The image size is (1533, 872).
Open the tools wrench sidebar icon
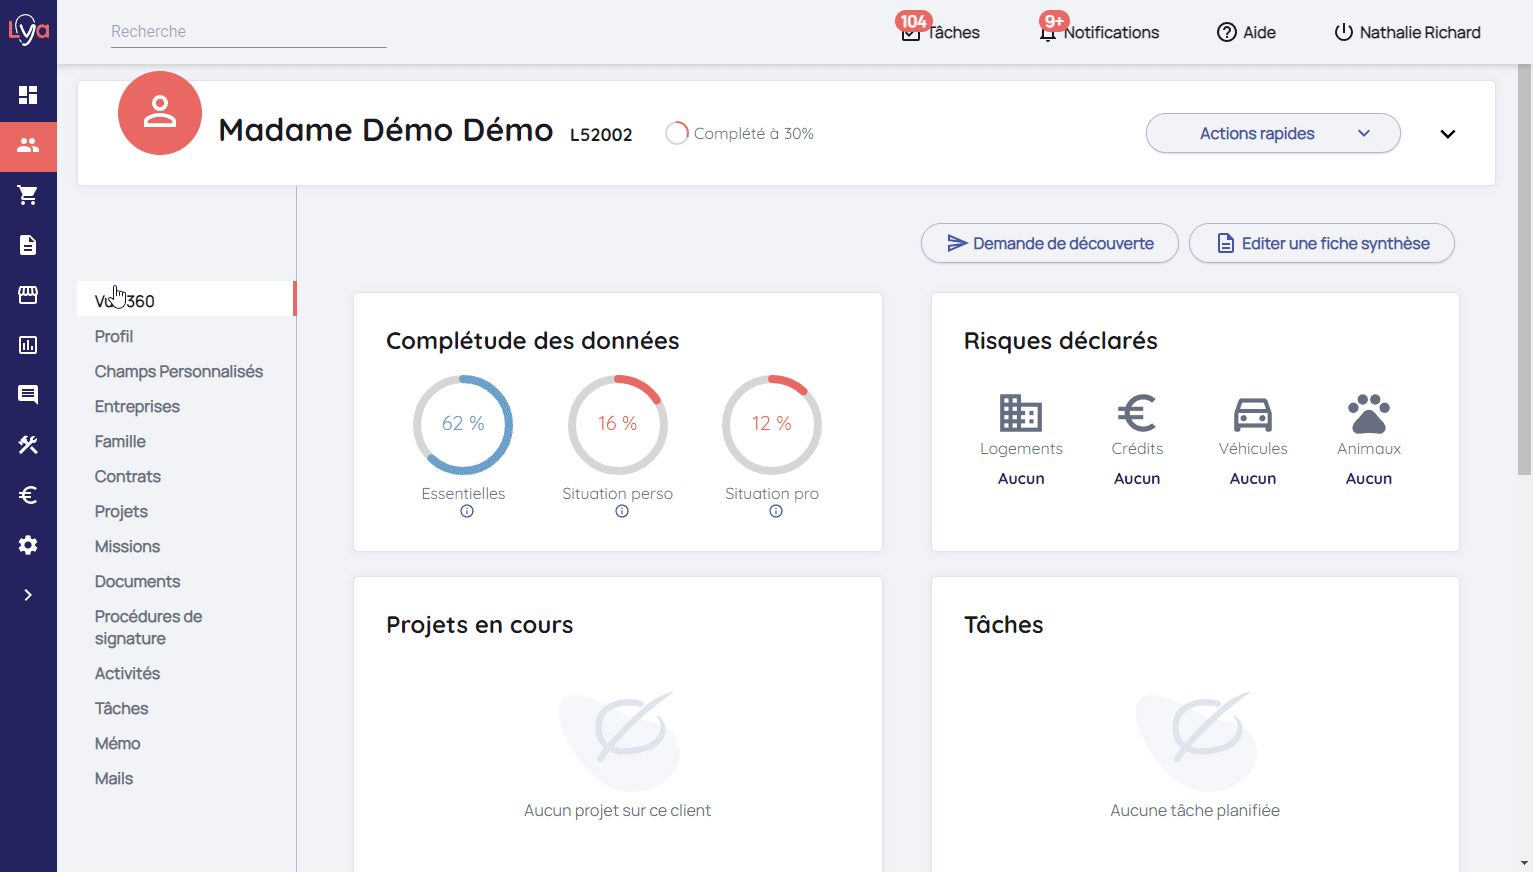tap(28, 445)
